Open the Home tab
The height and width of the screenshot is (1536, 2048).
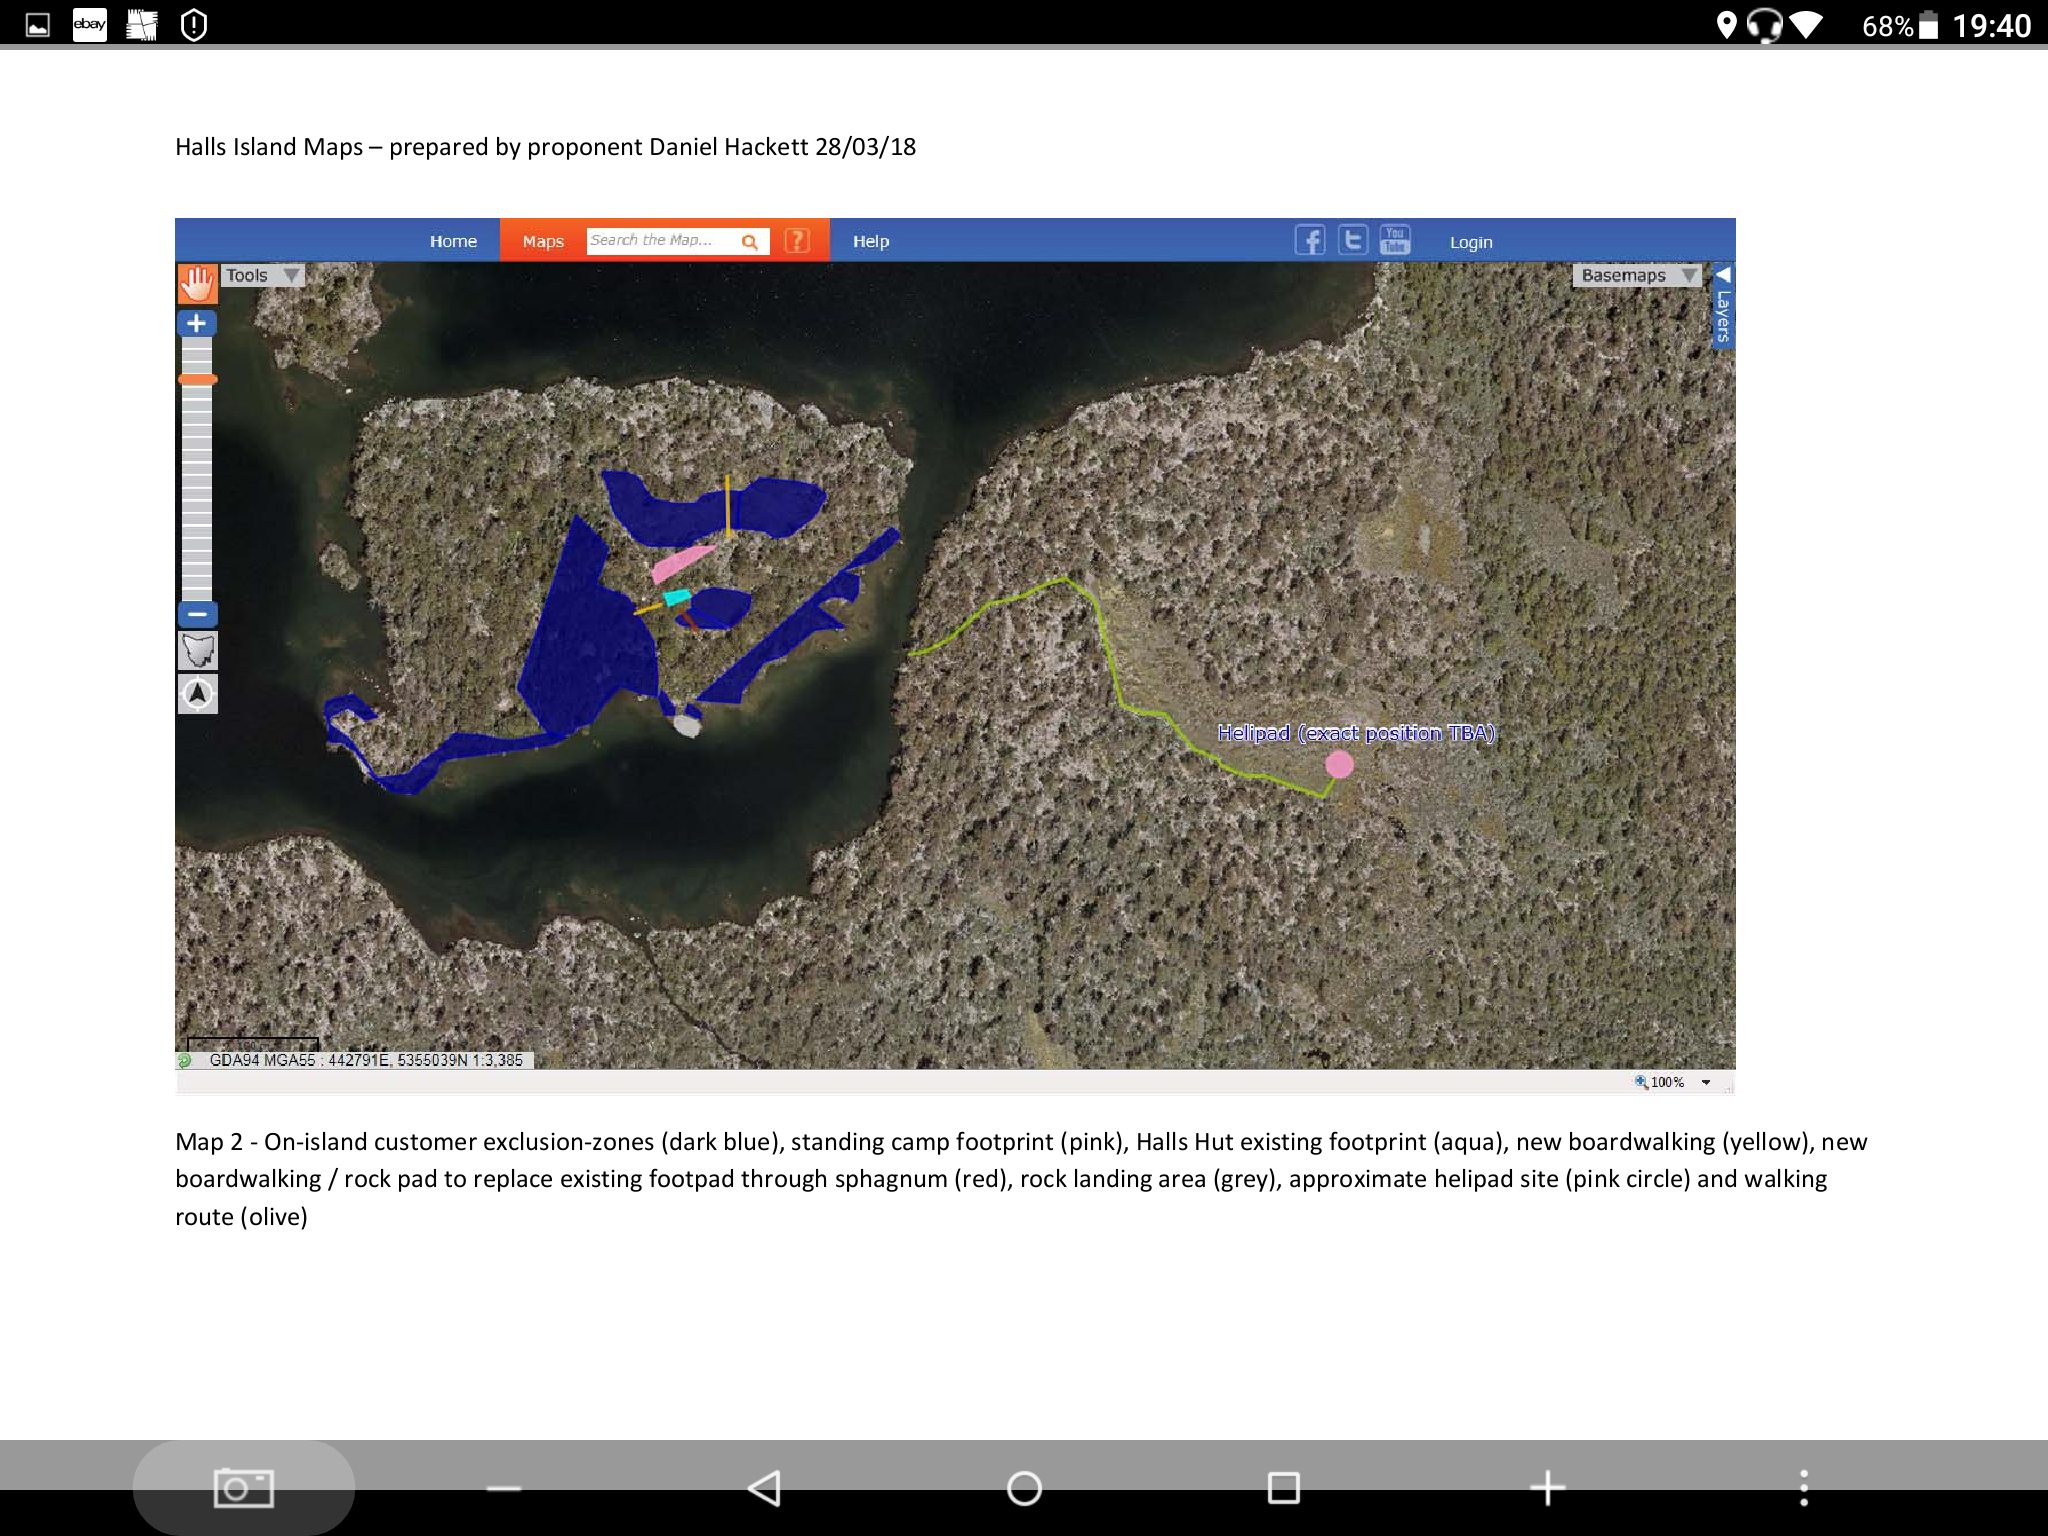coord(453,241)
